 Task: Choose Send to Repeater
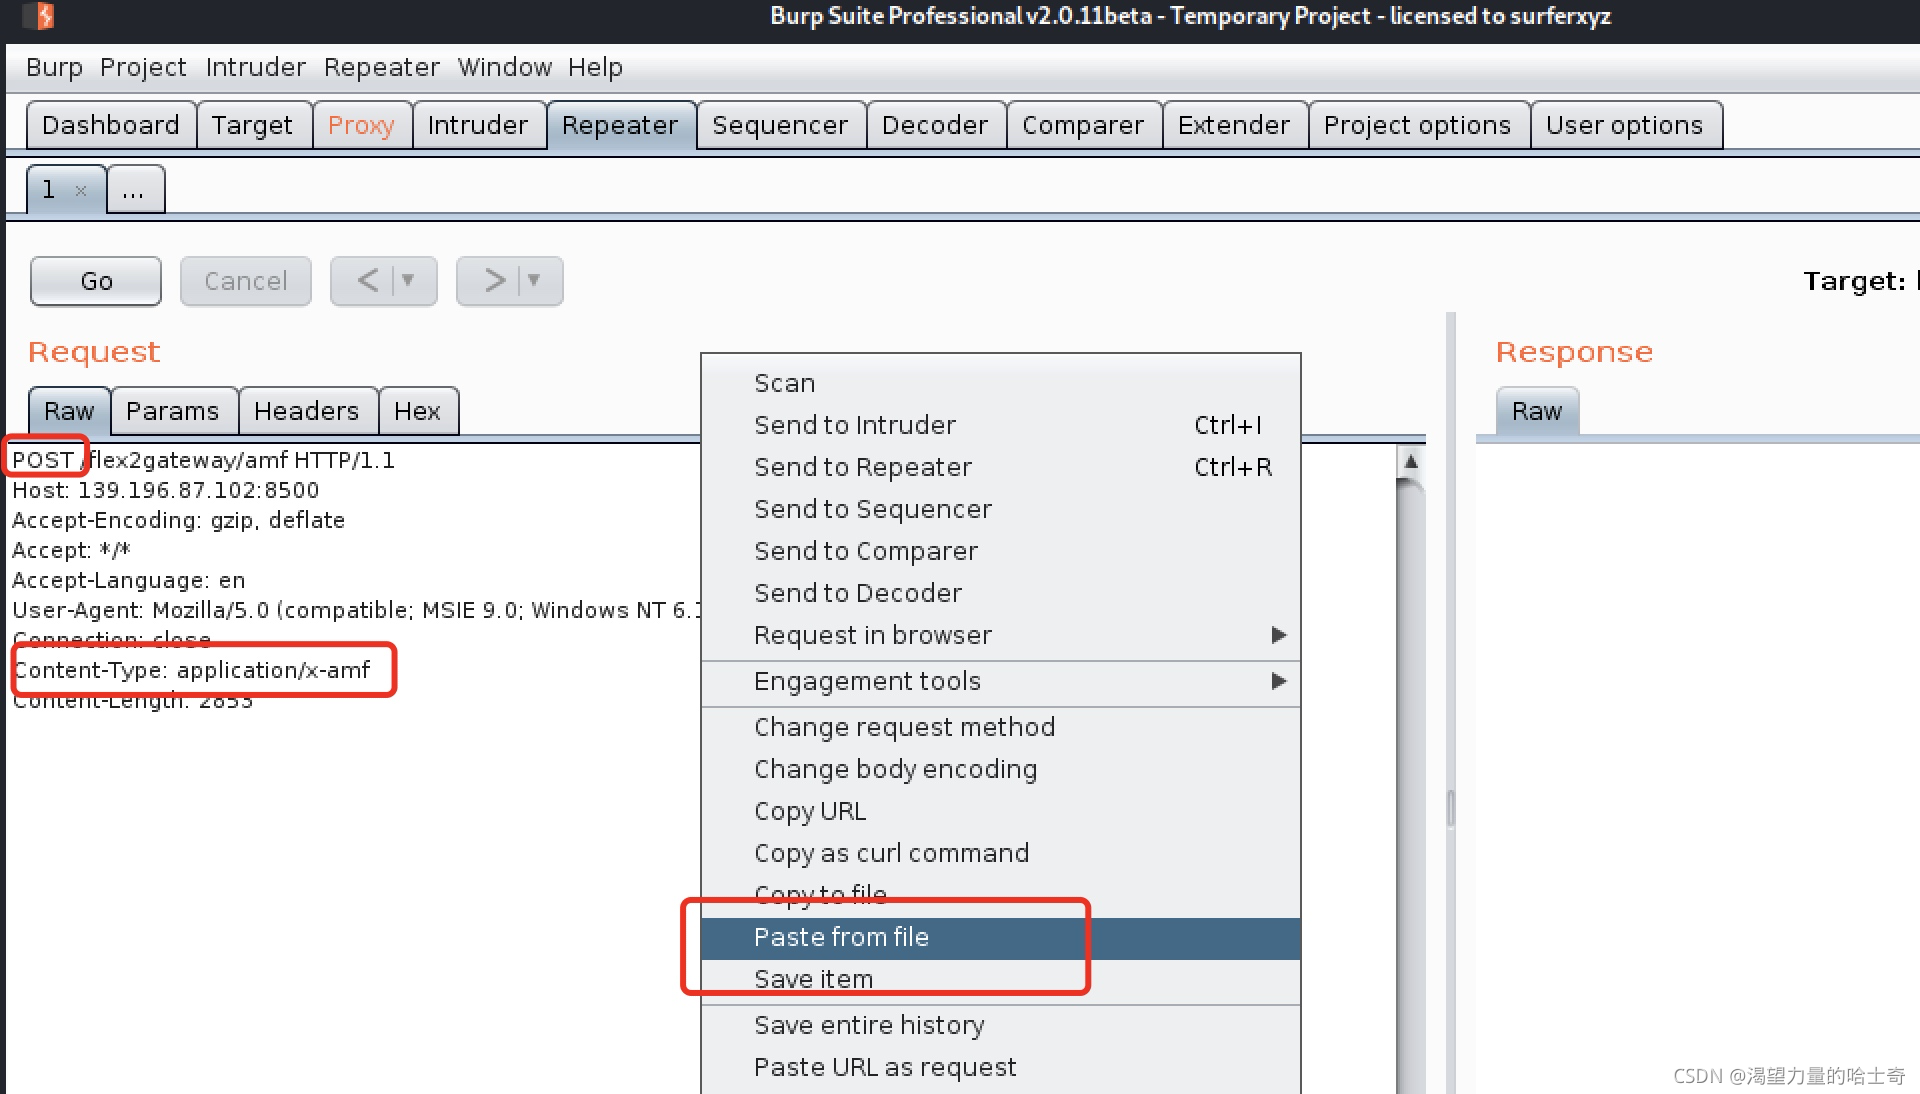1000,467
